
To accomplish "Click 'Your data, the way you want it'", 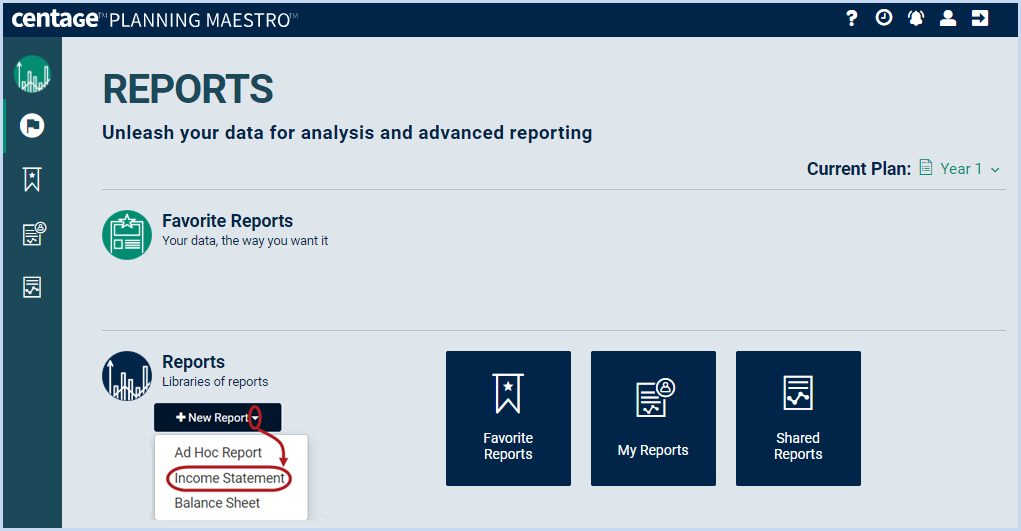I will pyautogui.click(x=245, y=241).
